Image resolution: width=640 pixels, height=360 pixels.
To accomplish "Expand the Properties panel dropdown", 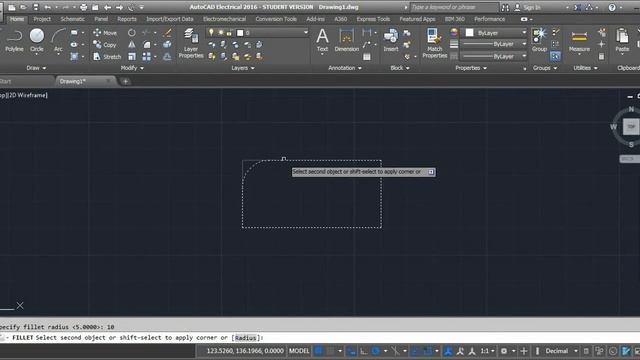I will click(471, 68).
